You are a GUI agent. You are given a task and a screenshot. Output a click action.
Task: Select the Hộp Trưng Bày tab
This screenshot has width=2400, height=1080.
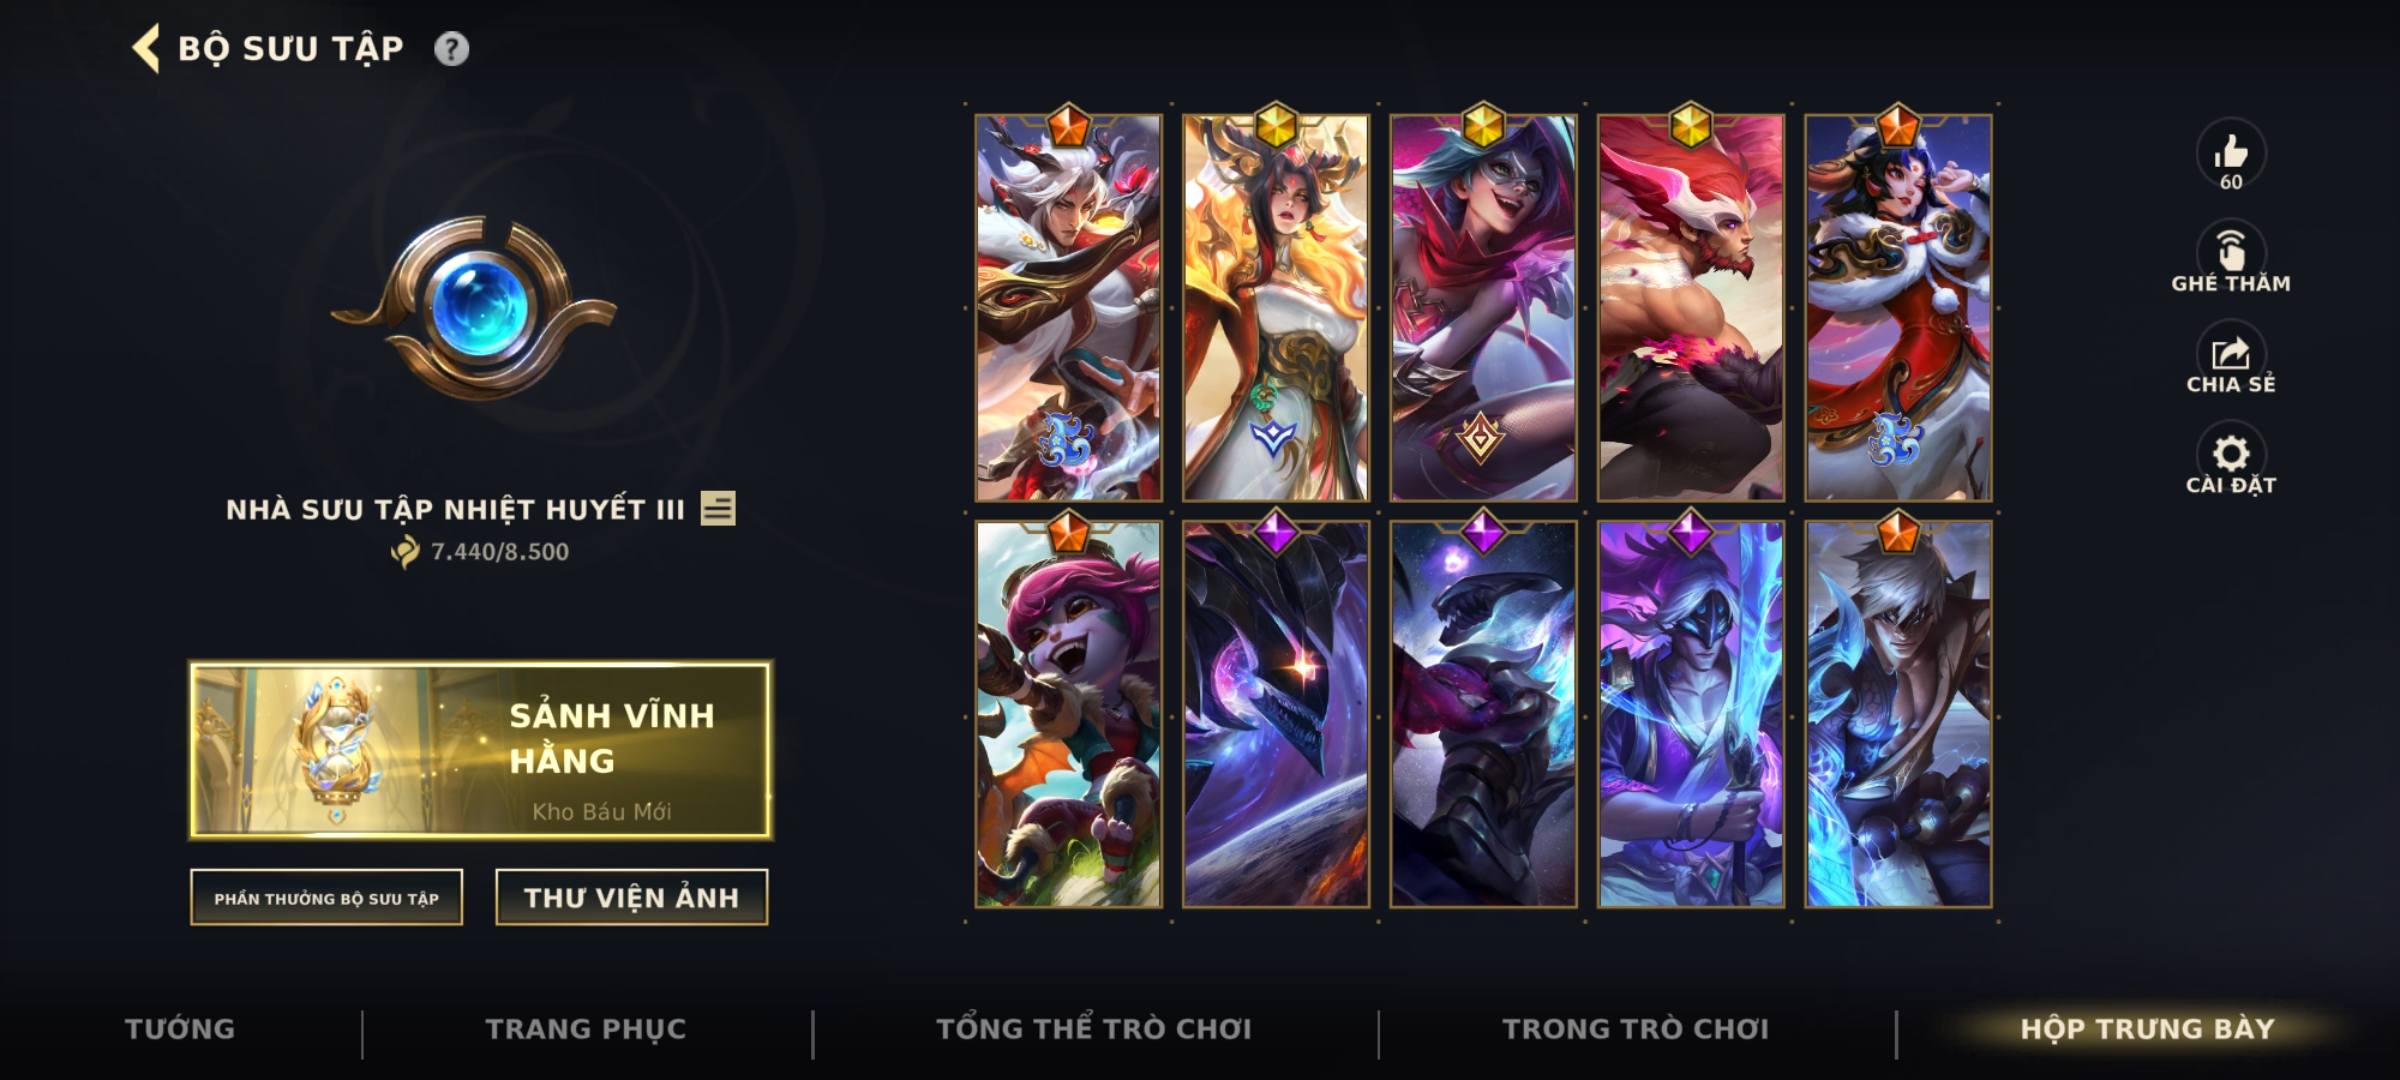click(2147, 1029)
